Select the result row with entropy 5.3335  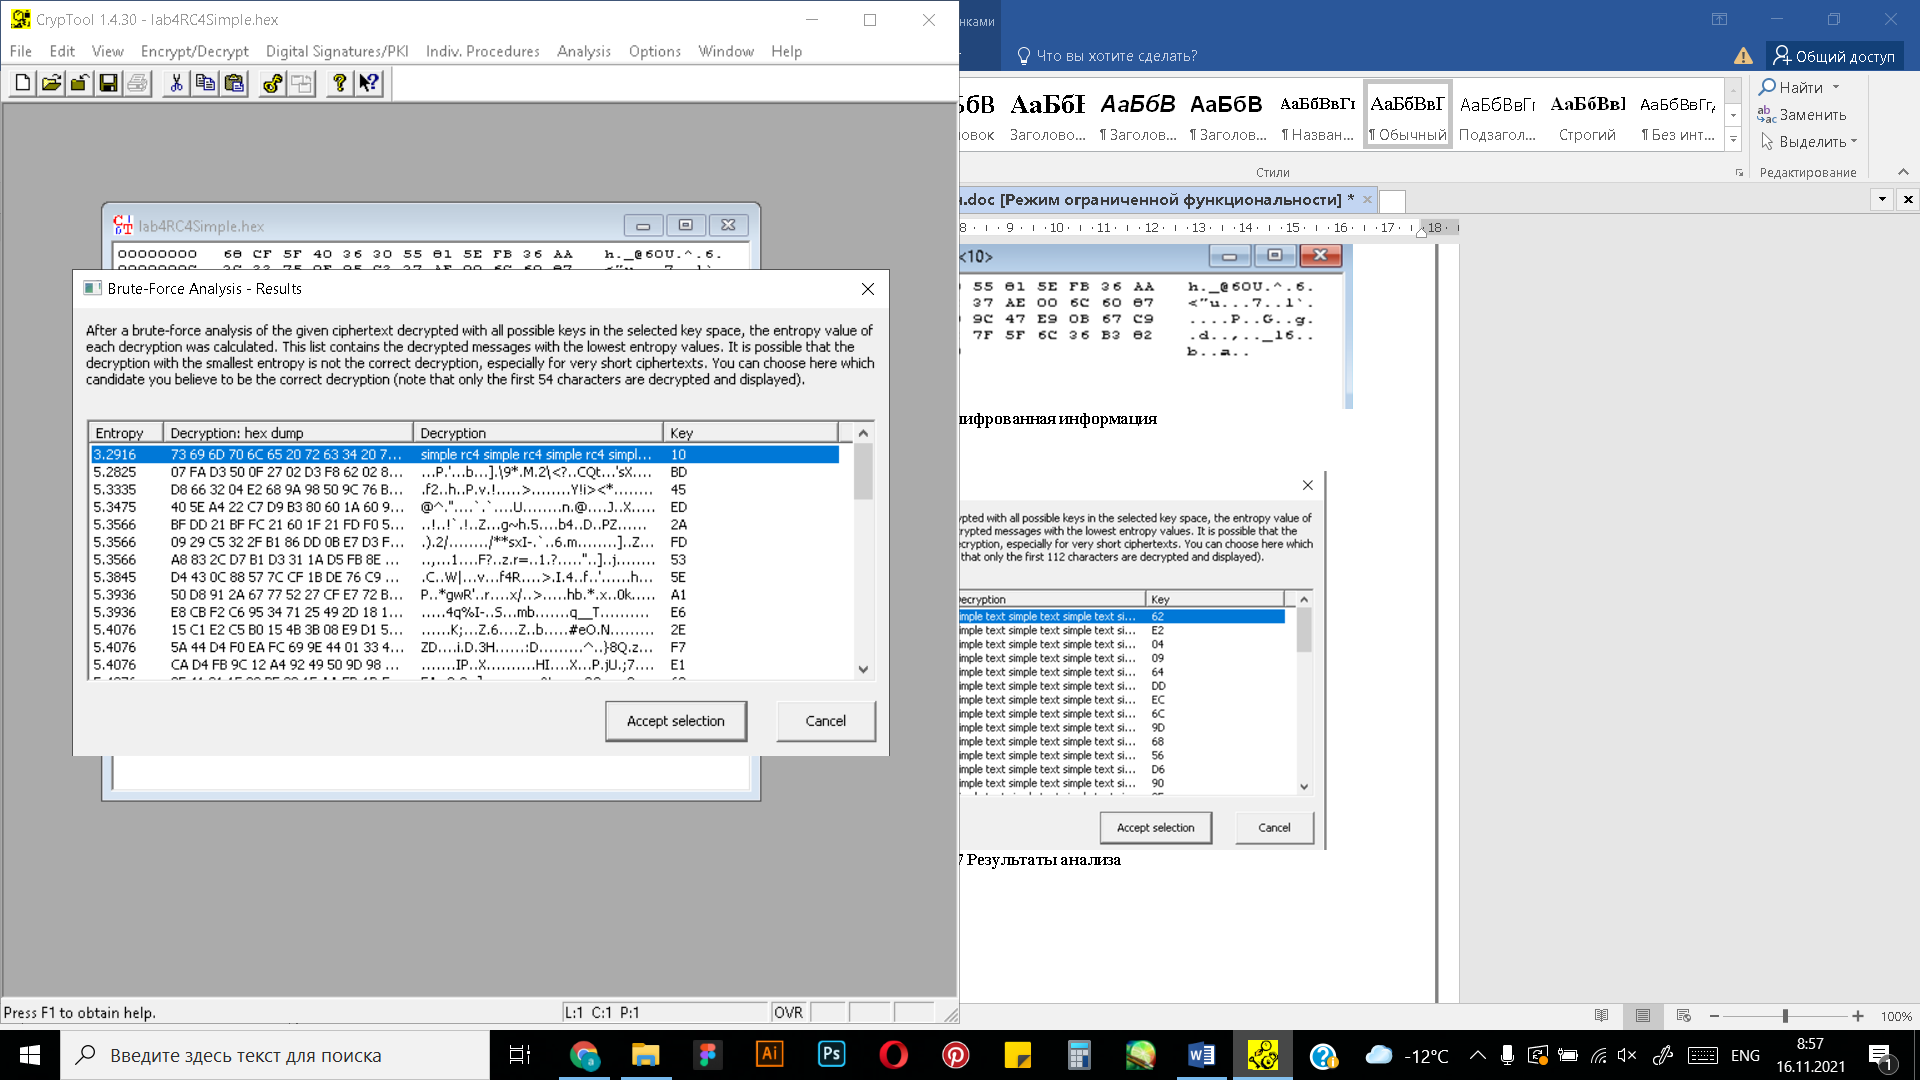click(x=465, y=490)
